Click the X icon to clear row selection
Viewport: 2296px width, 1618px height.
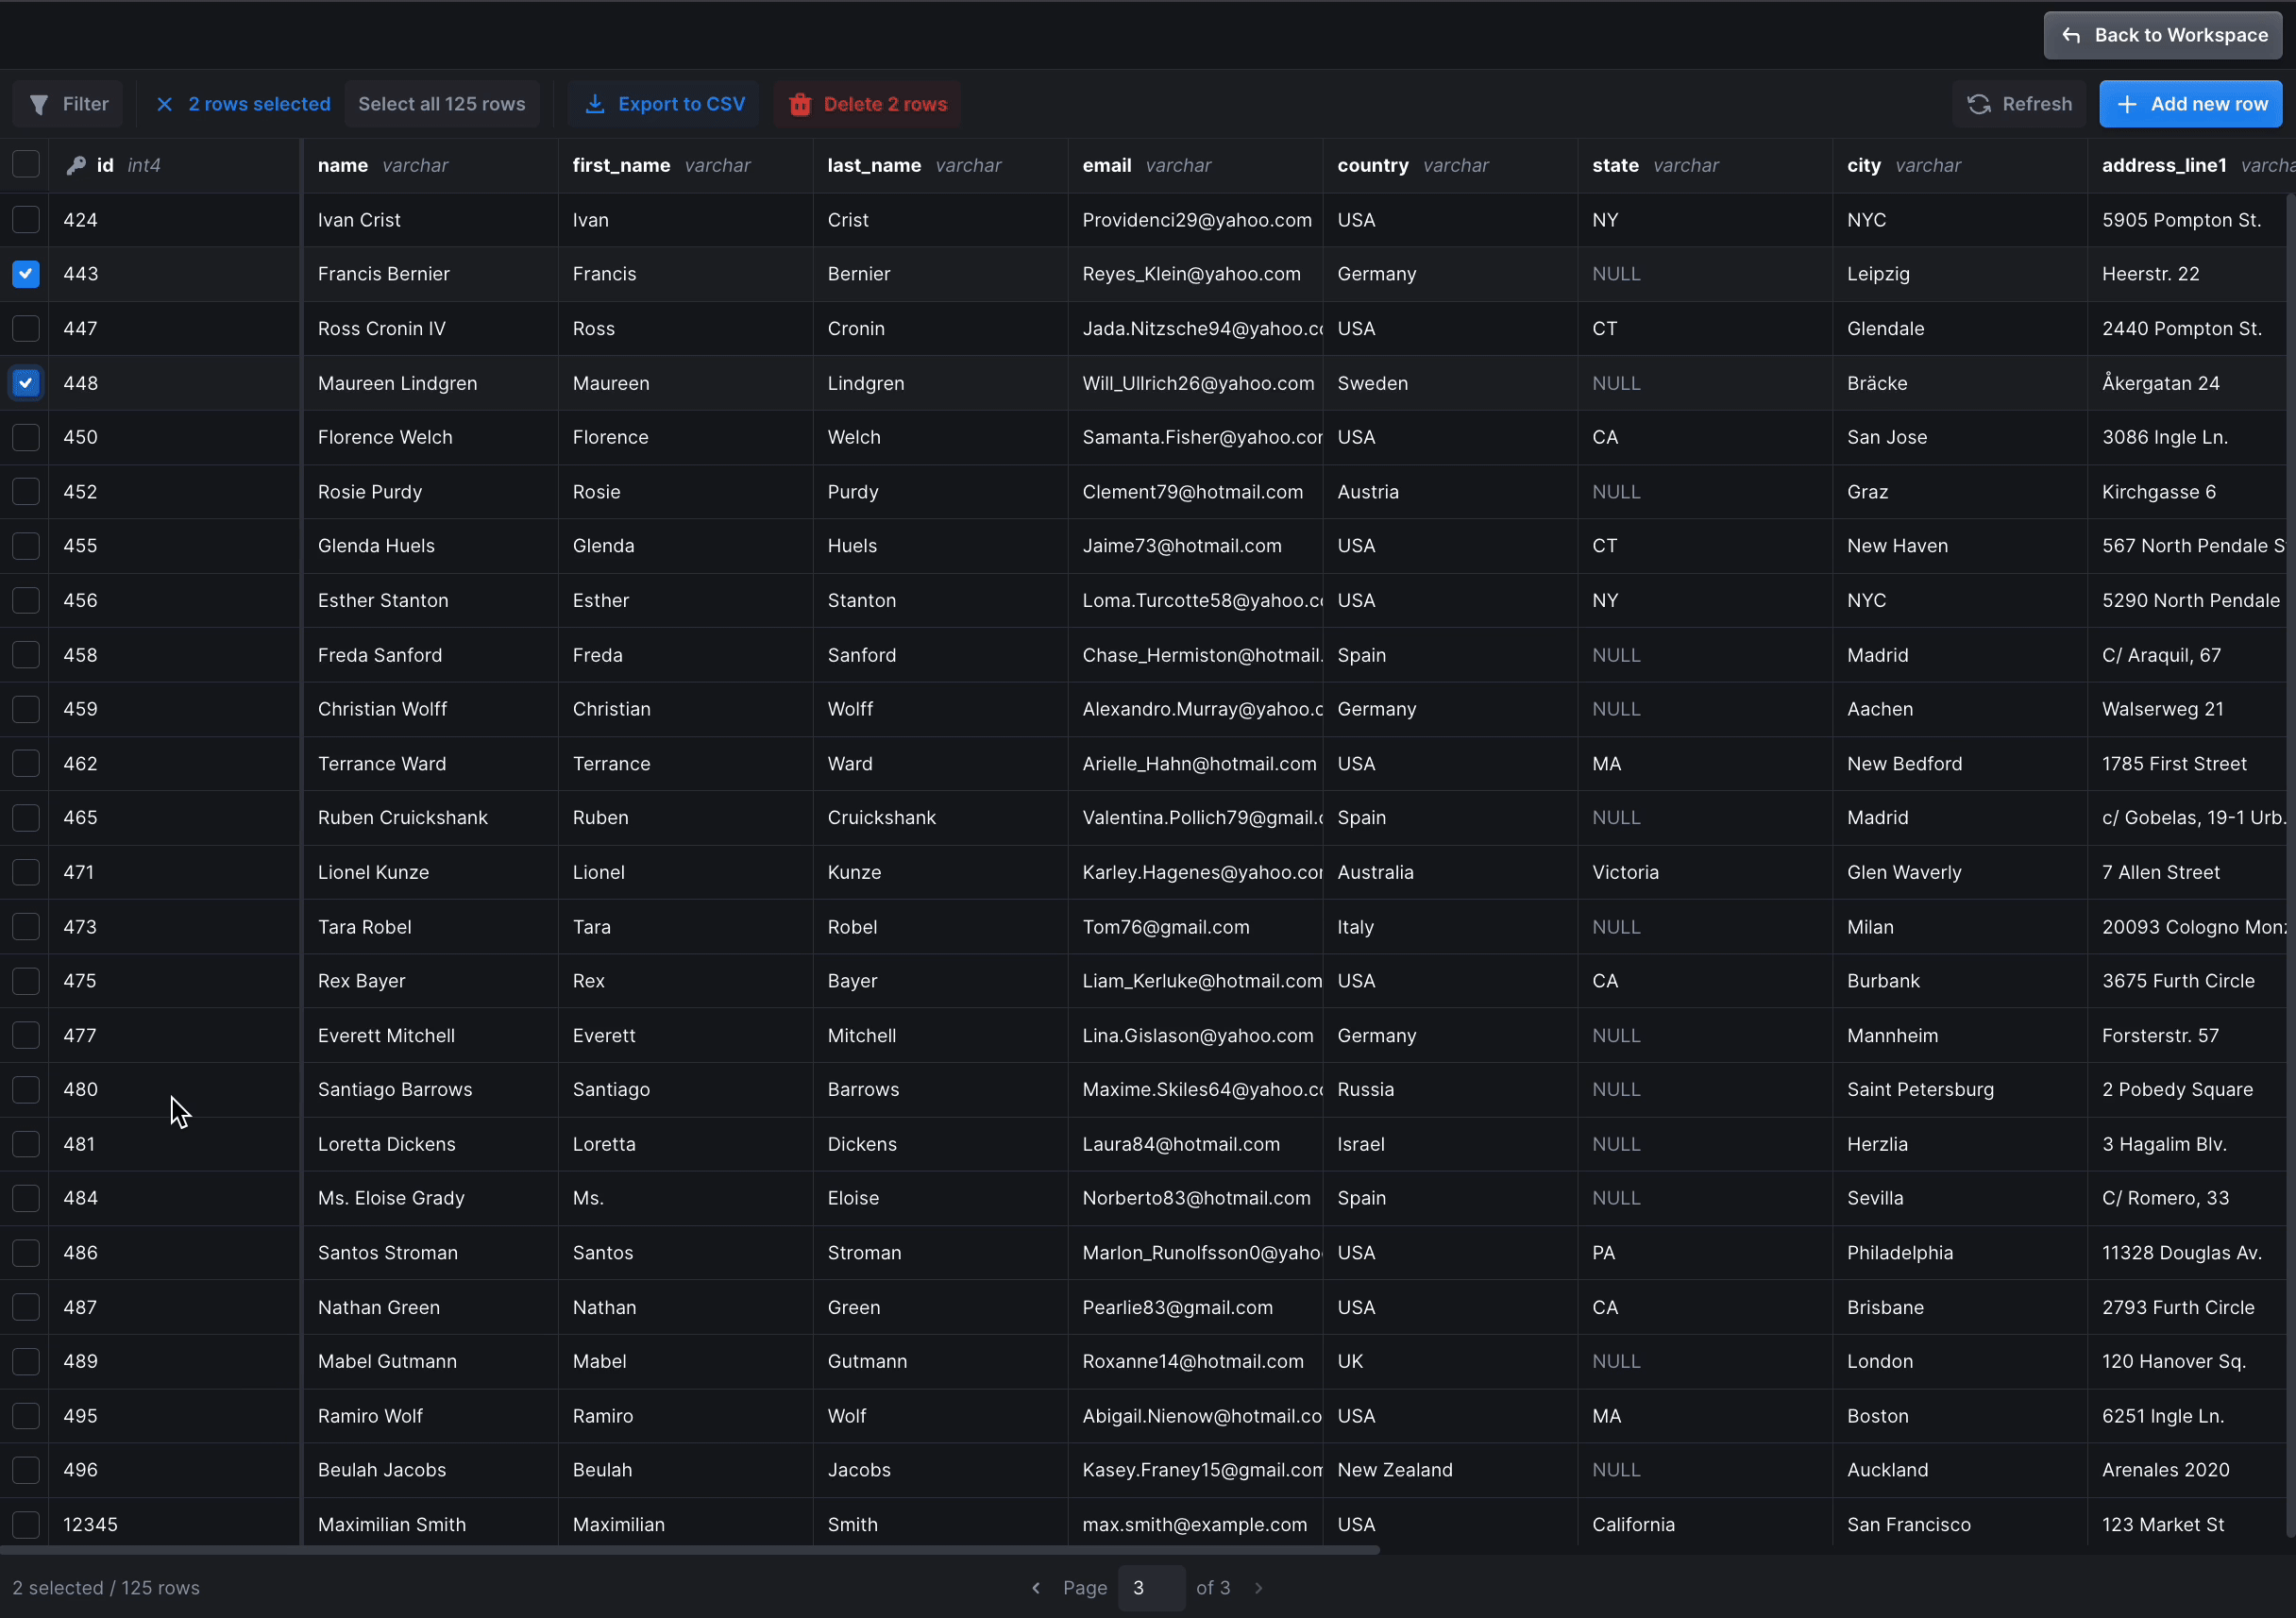165,104
